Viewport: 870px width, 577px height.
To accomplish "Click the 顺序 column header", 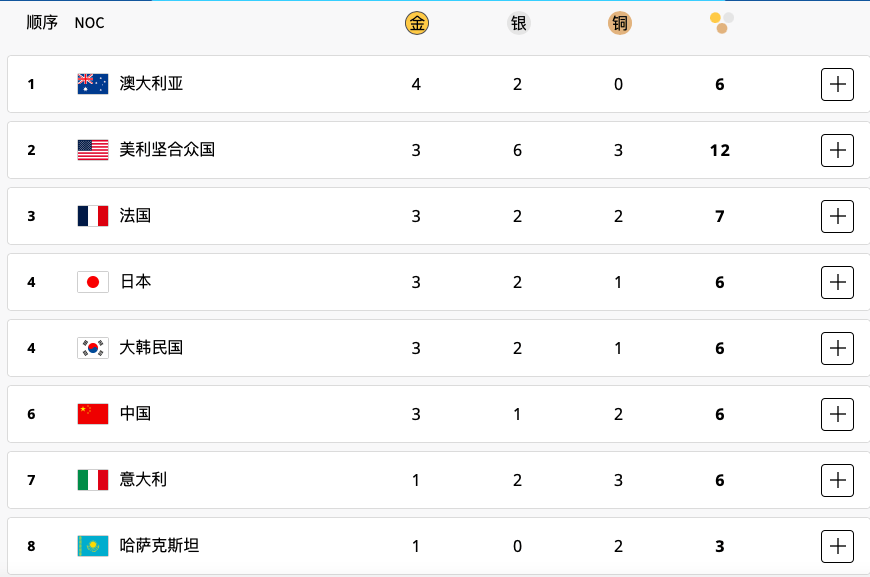I will 40,22.
